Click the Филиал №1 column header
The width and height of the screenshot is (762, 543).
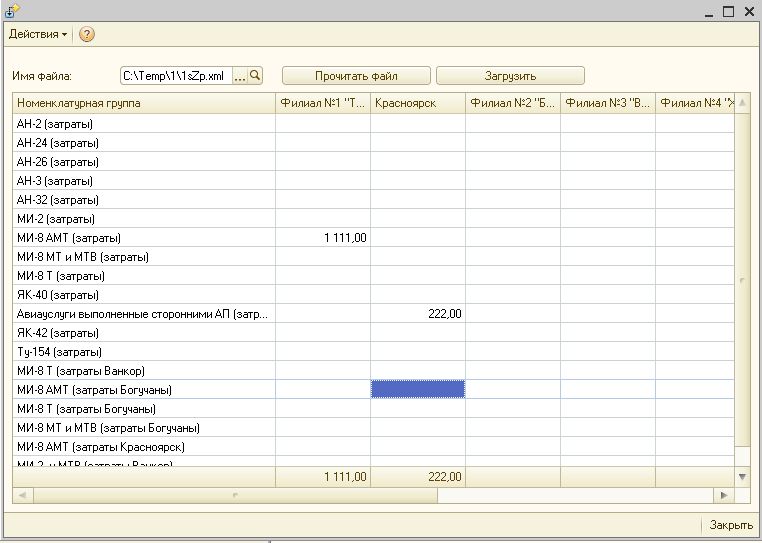coord(323,103)
